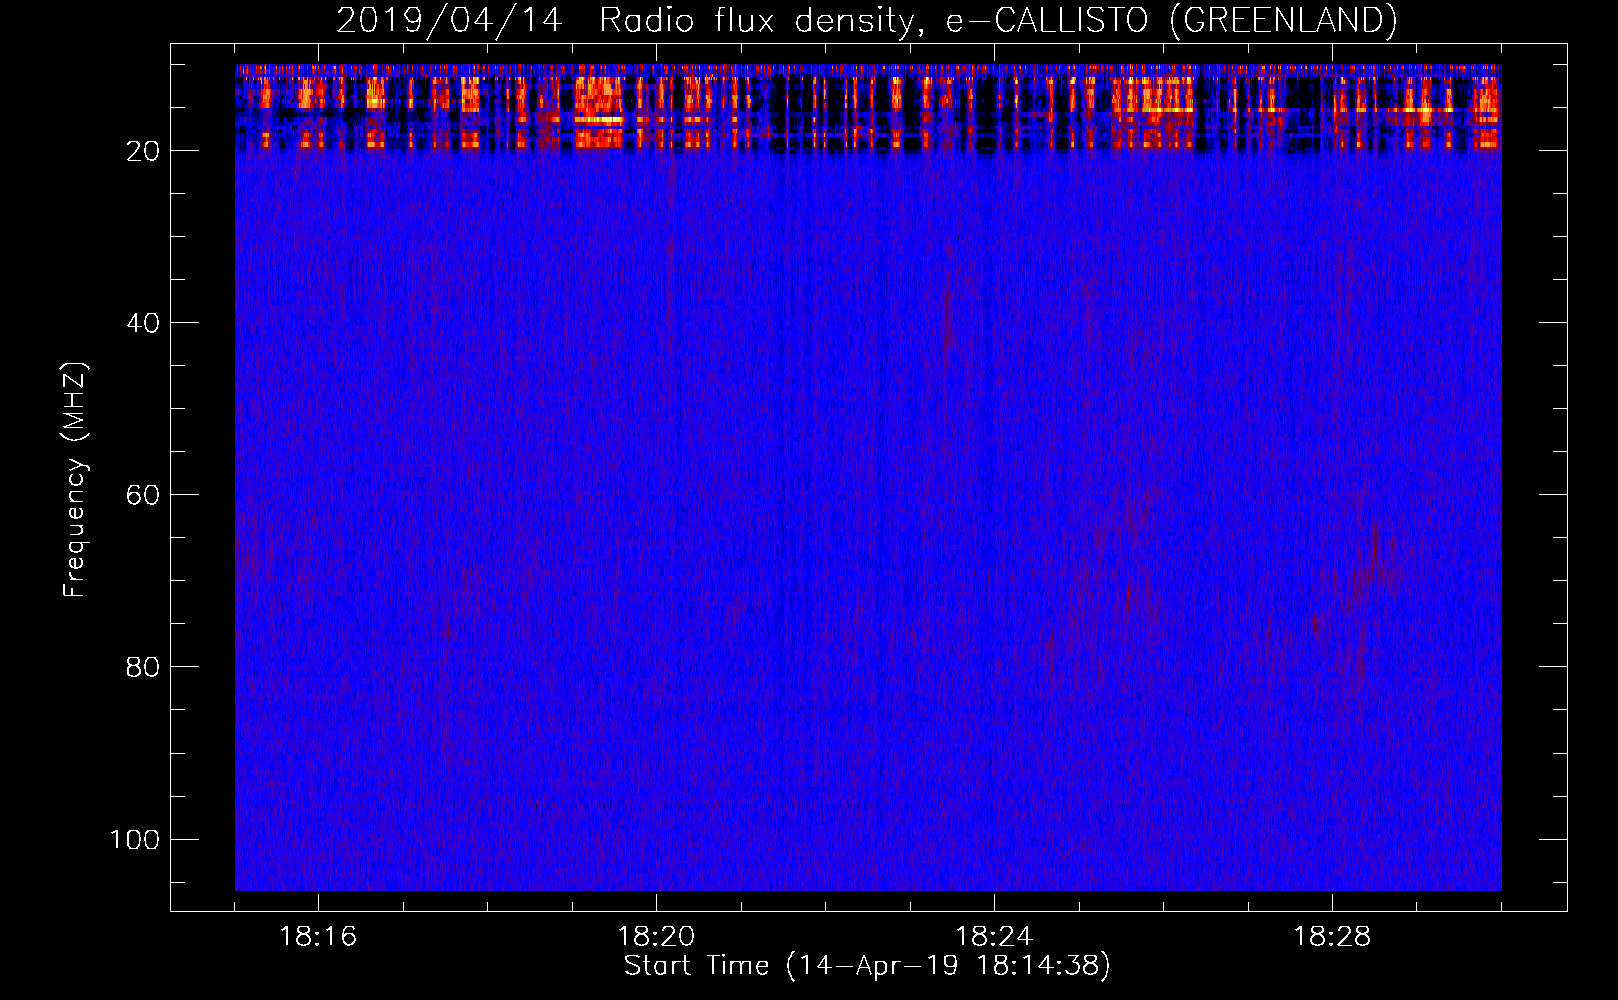Image resolution: width=1618 pixels, height=1000 pixels.
Task: Click the '100' frequency tick label
Action: 136,839
